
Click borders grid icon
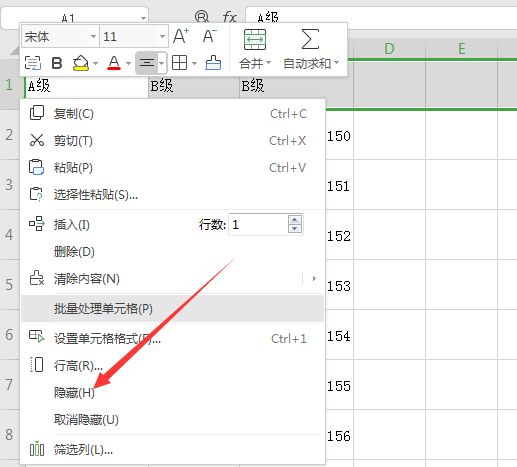point(179,63)
